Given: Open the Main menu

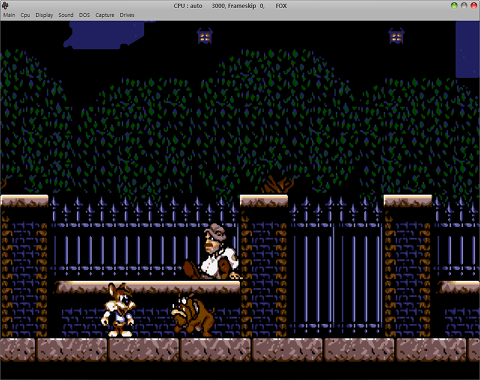Looking at the screenshot, I should tap(9, 15).
